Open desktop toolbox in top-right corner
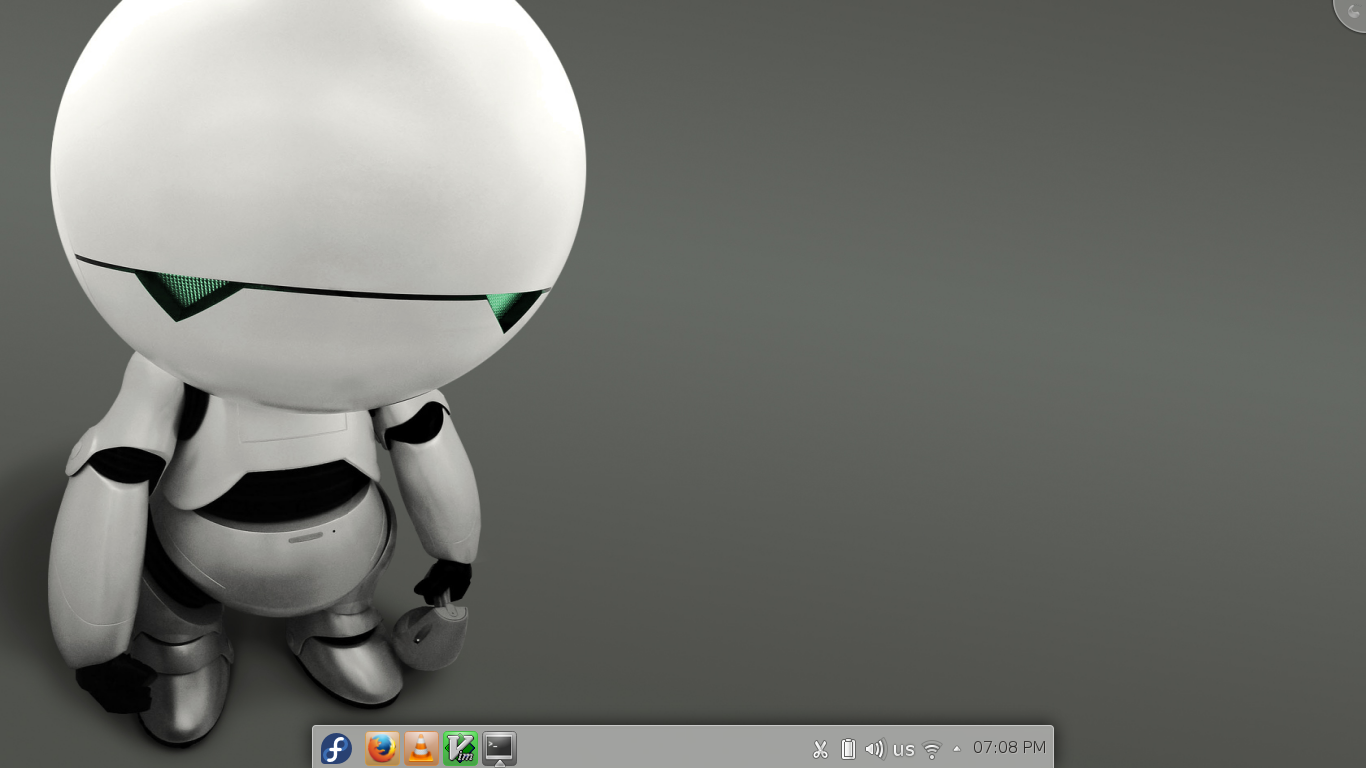The image size is (1366, 768). click(x=1351, y=12)
